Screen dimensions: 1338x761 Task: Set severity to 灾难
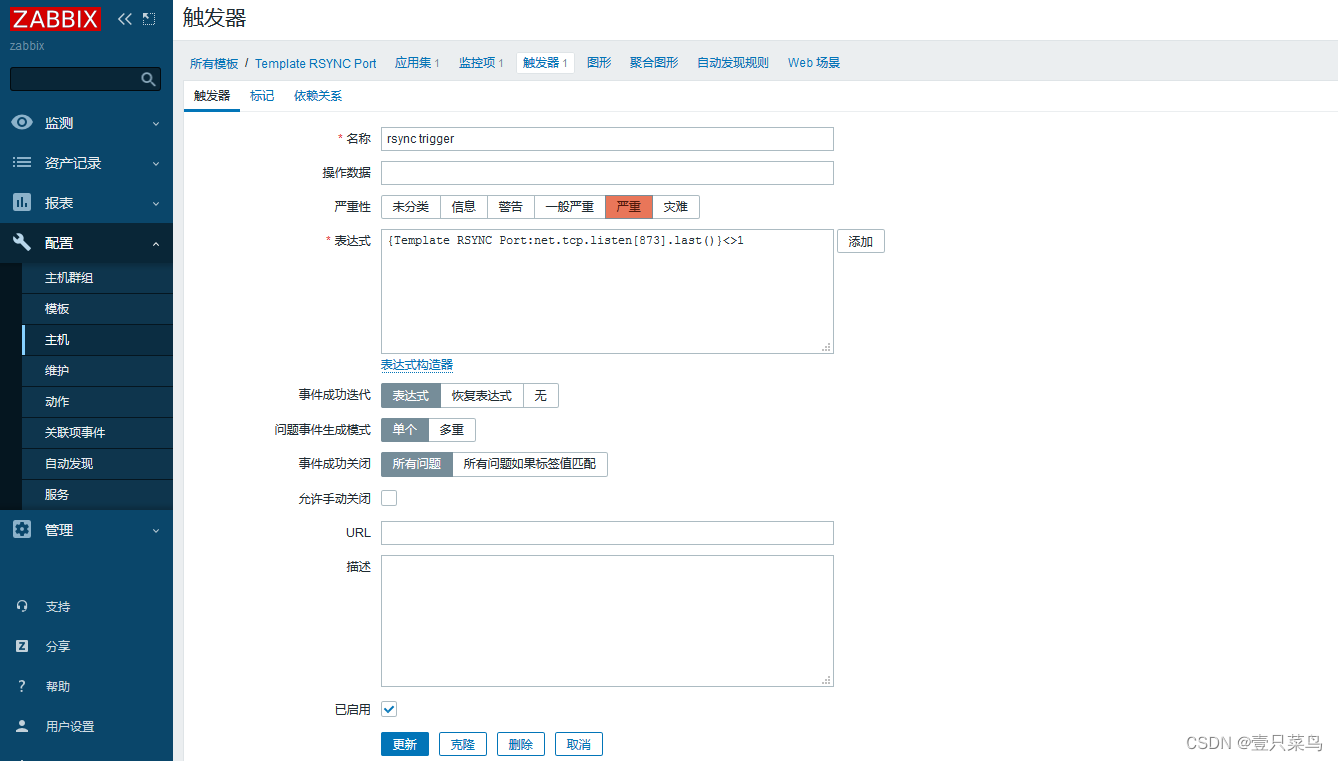[676, 207]
